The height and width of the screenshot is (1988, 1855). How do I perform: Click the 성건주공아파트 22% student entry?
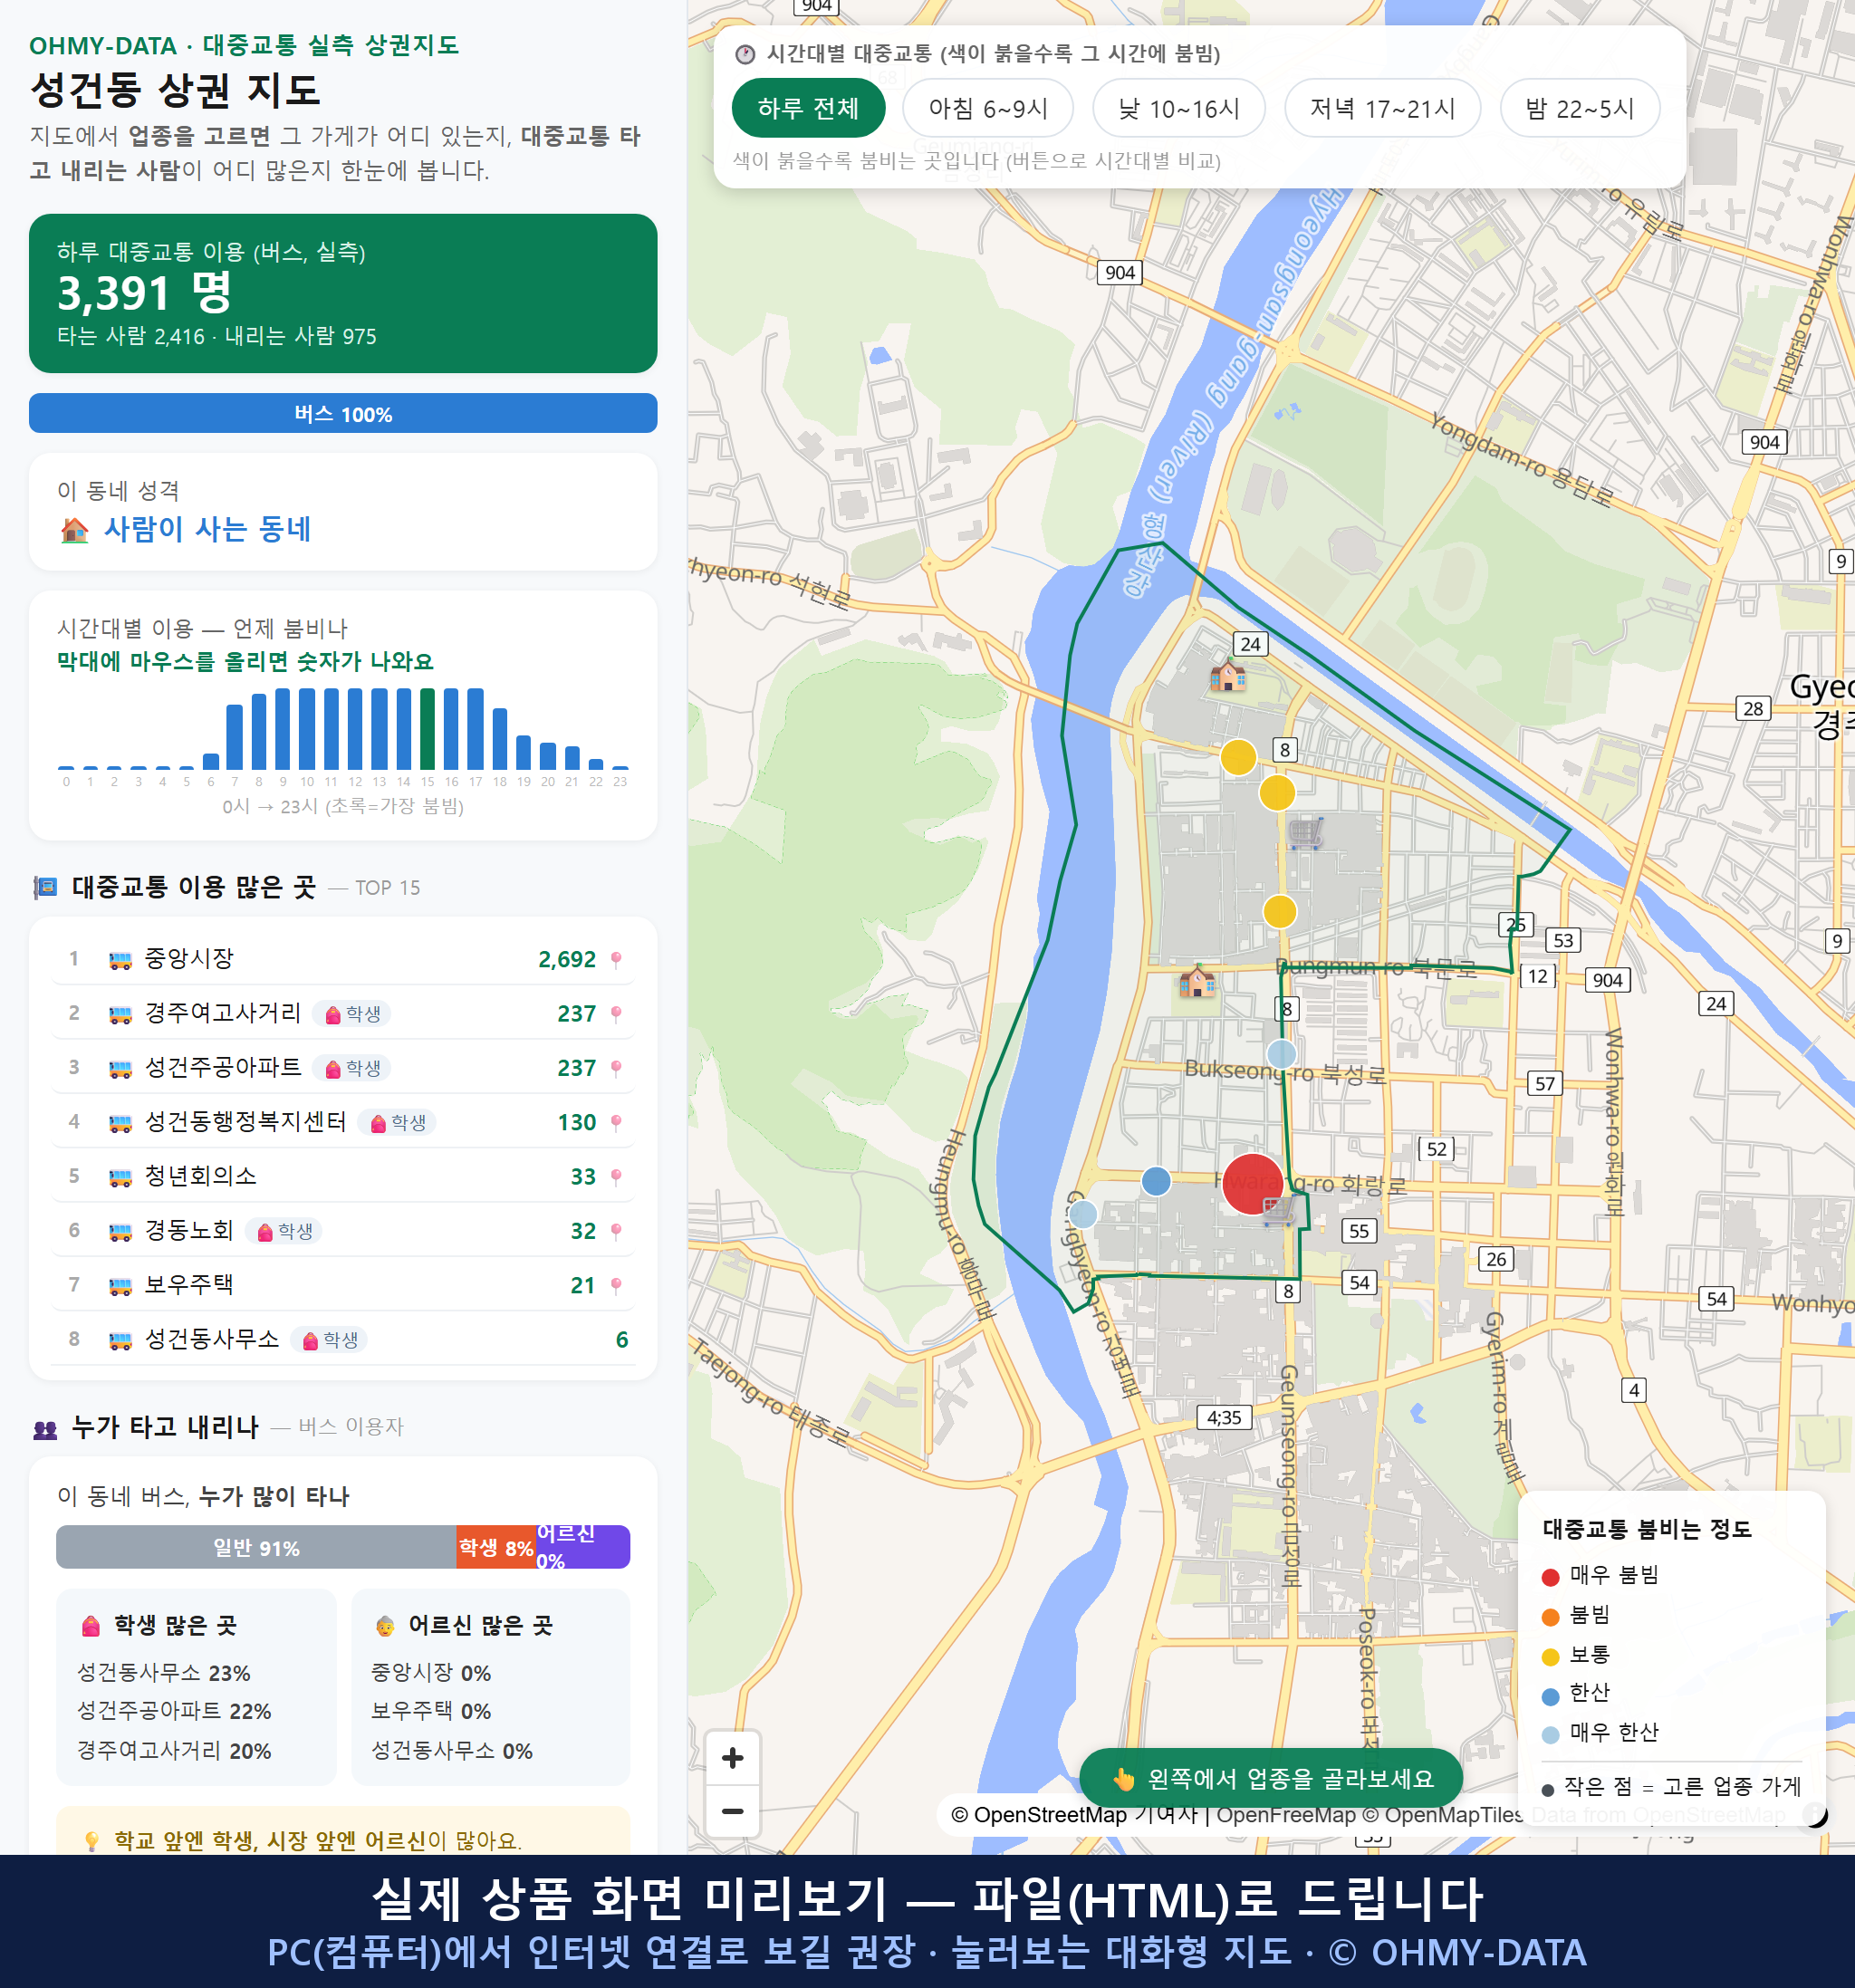tap(174, 1711)
